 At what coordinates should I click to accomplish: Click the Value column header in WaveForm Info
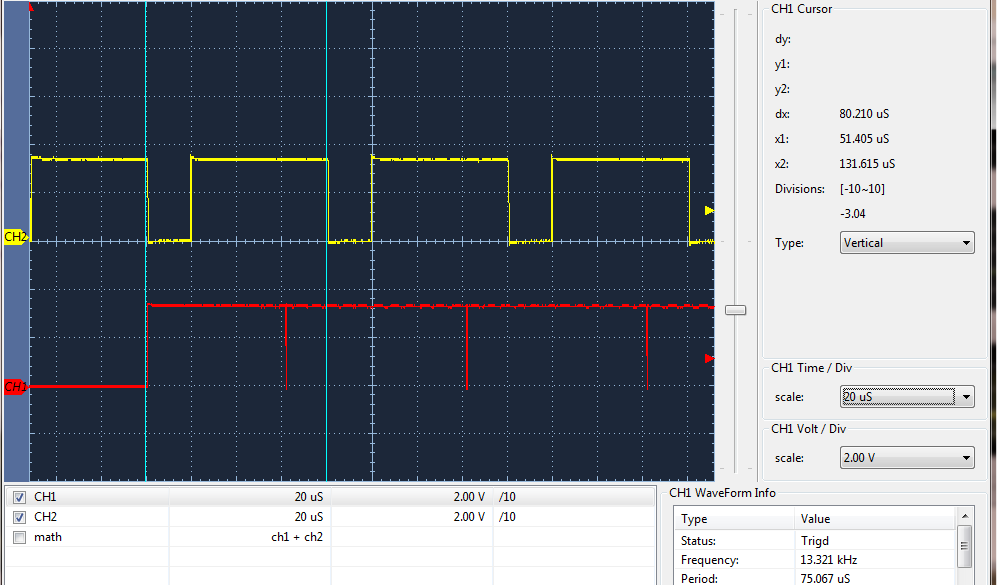876,519
